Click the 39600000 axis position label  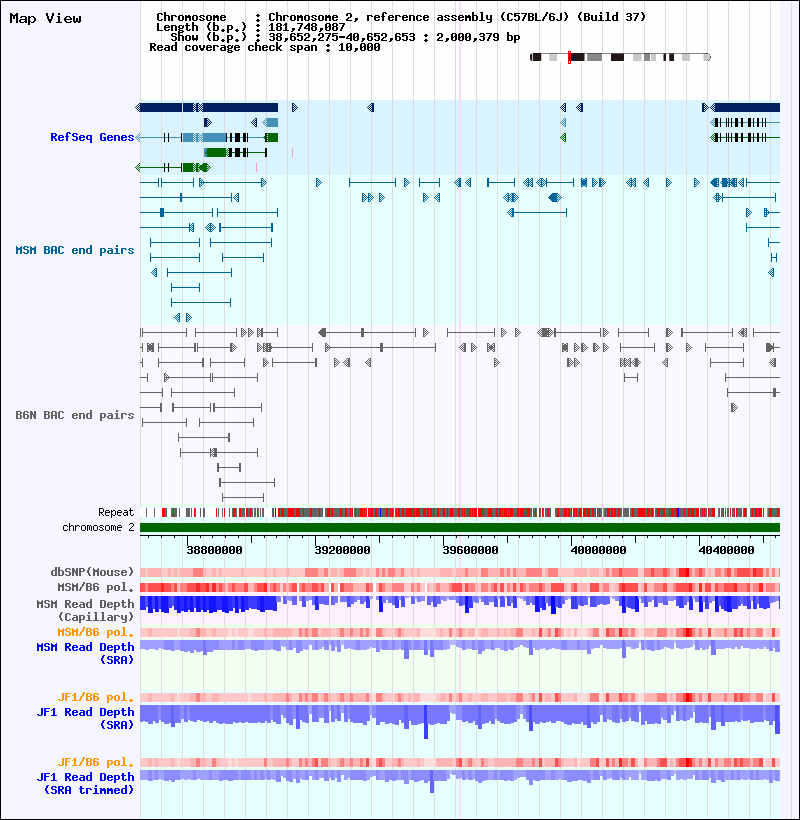tap(471, 550)
